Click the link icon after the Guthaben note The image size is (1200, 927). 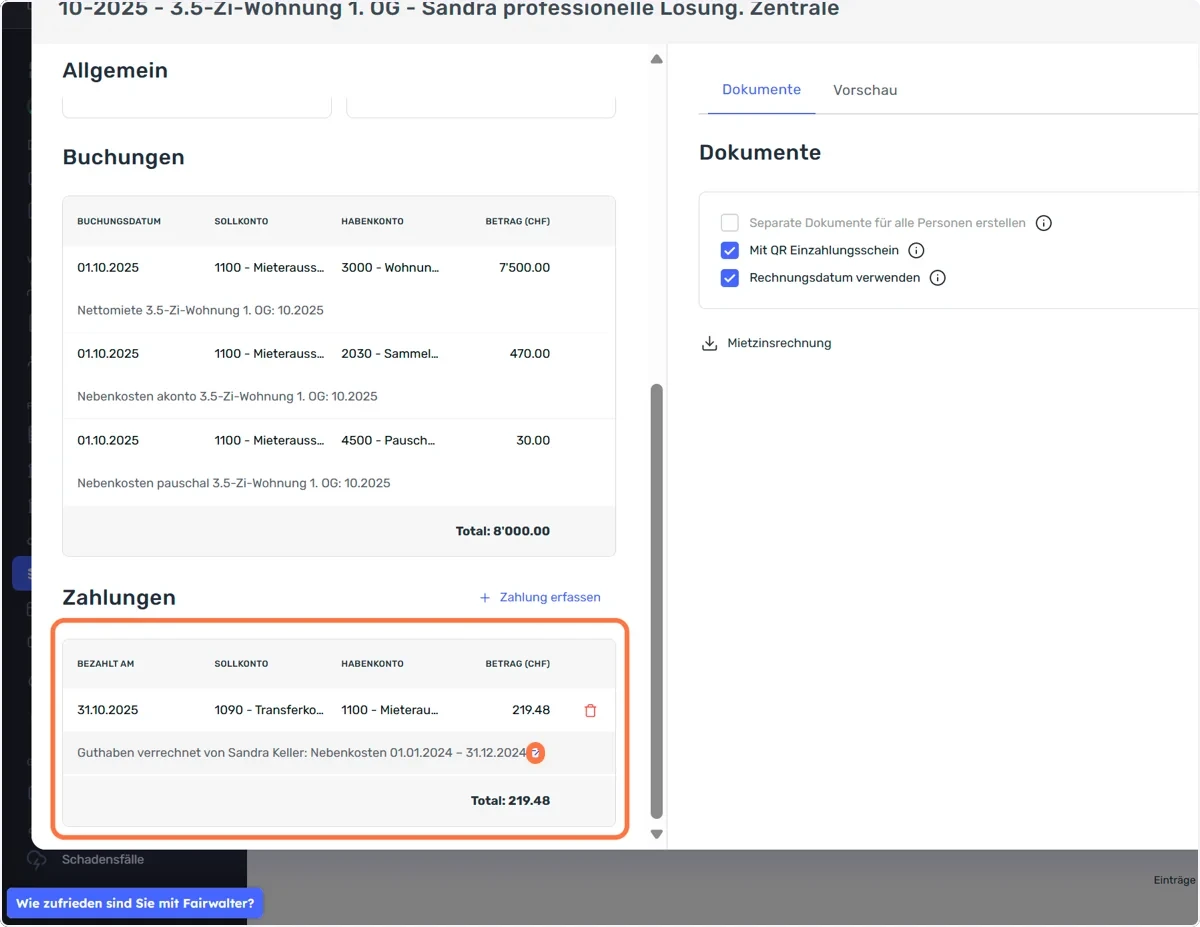(536, 753)
